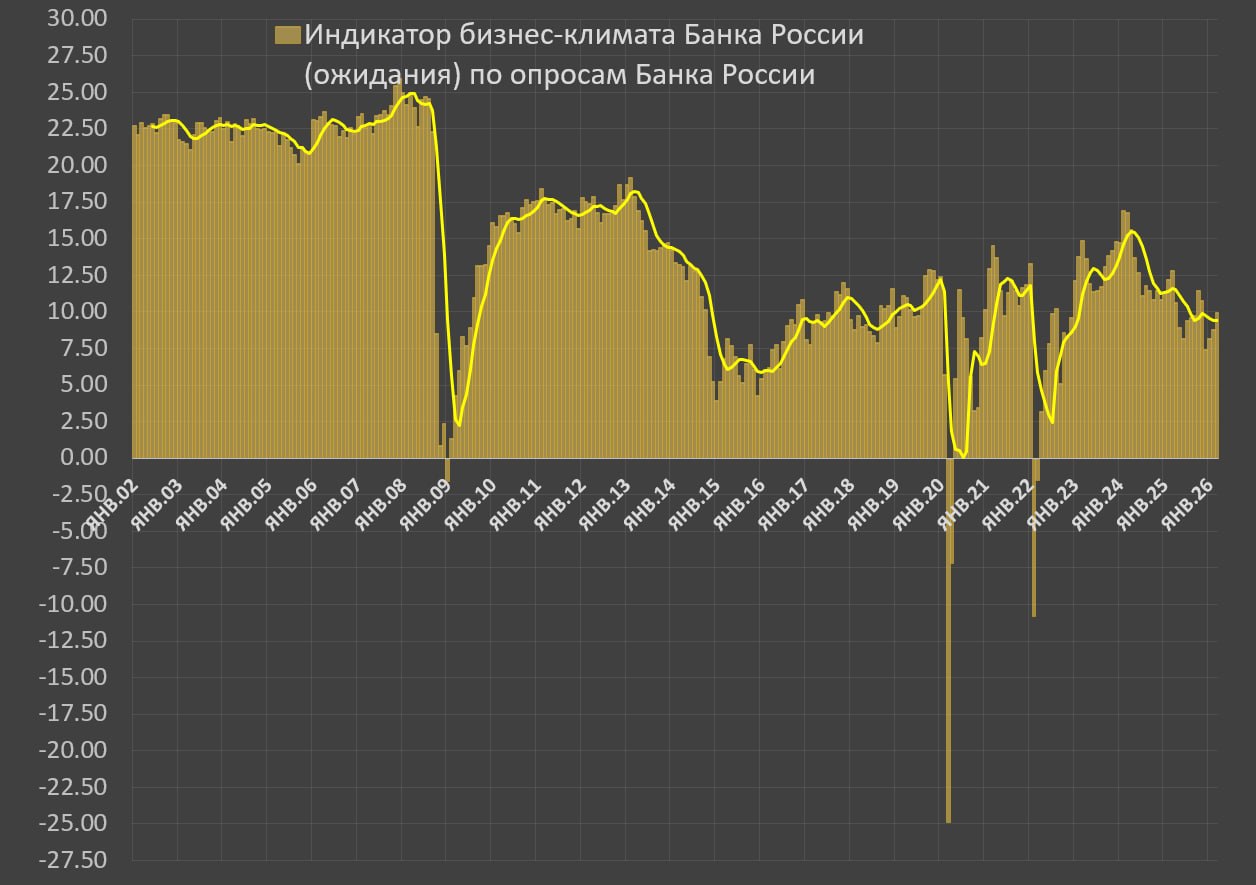Click the yellow line's trough in 2009
Image resolution: width=1256 pixels, height=885 pixels.
(x=459, y=426)
